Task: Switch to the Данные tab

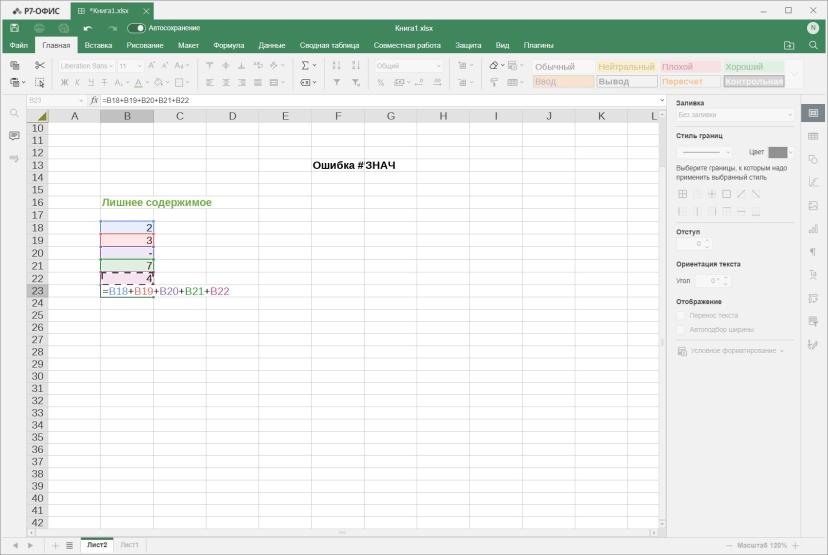Action: click(x=272, y=45)
